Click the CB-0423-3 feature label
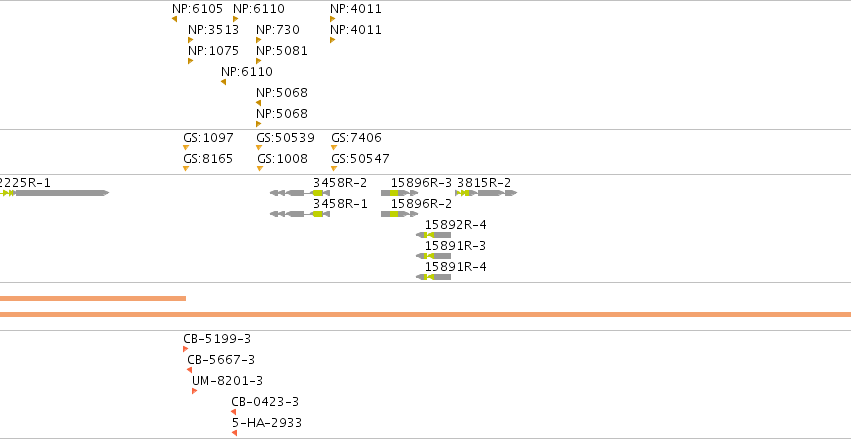This screenshot has height=439, width=851. [265, 402]
